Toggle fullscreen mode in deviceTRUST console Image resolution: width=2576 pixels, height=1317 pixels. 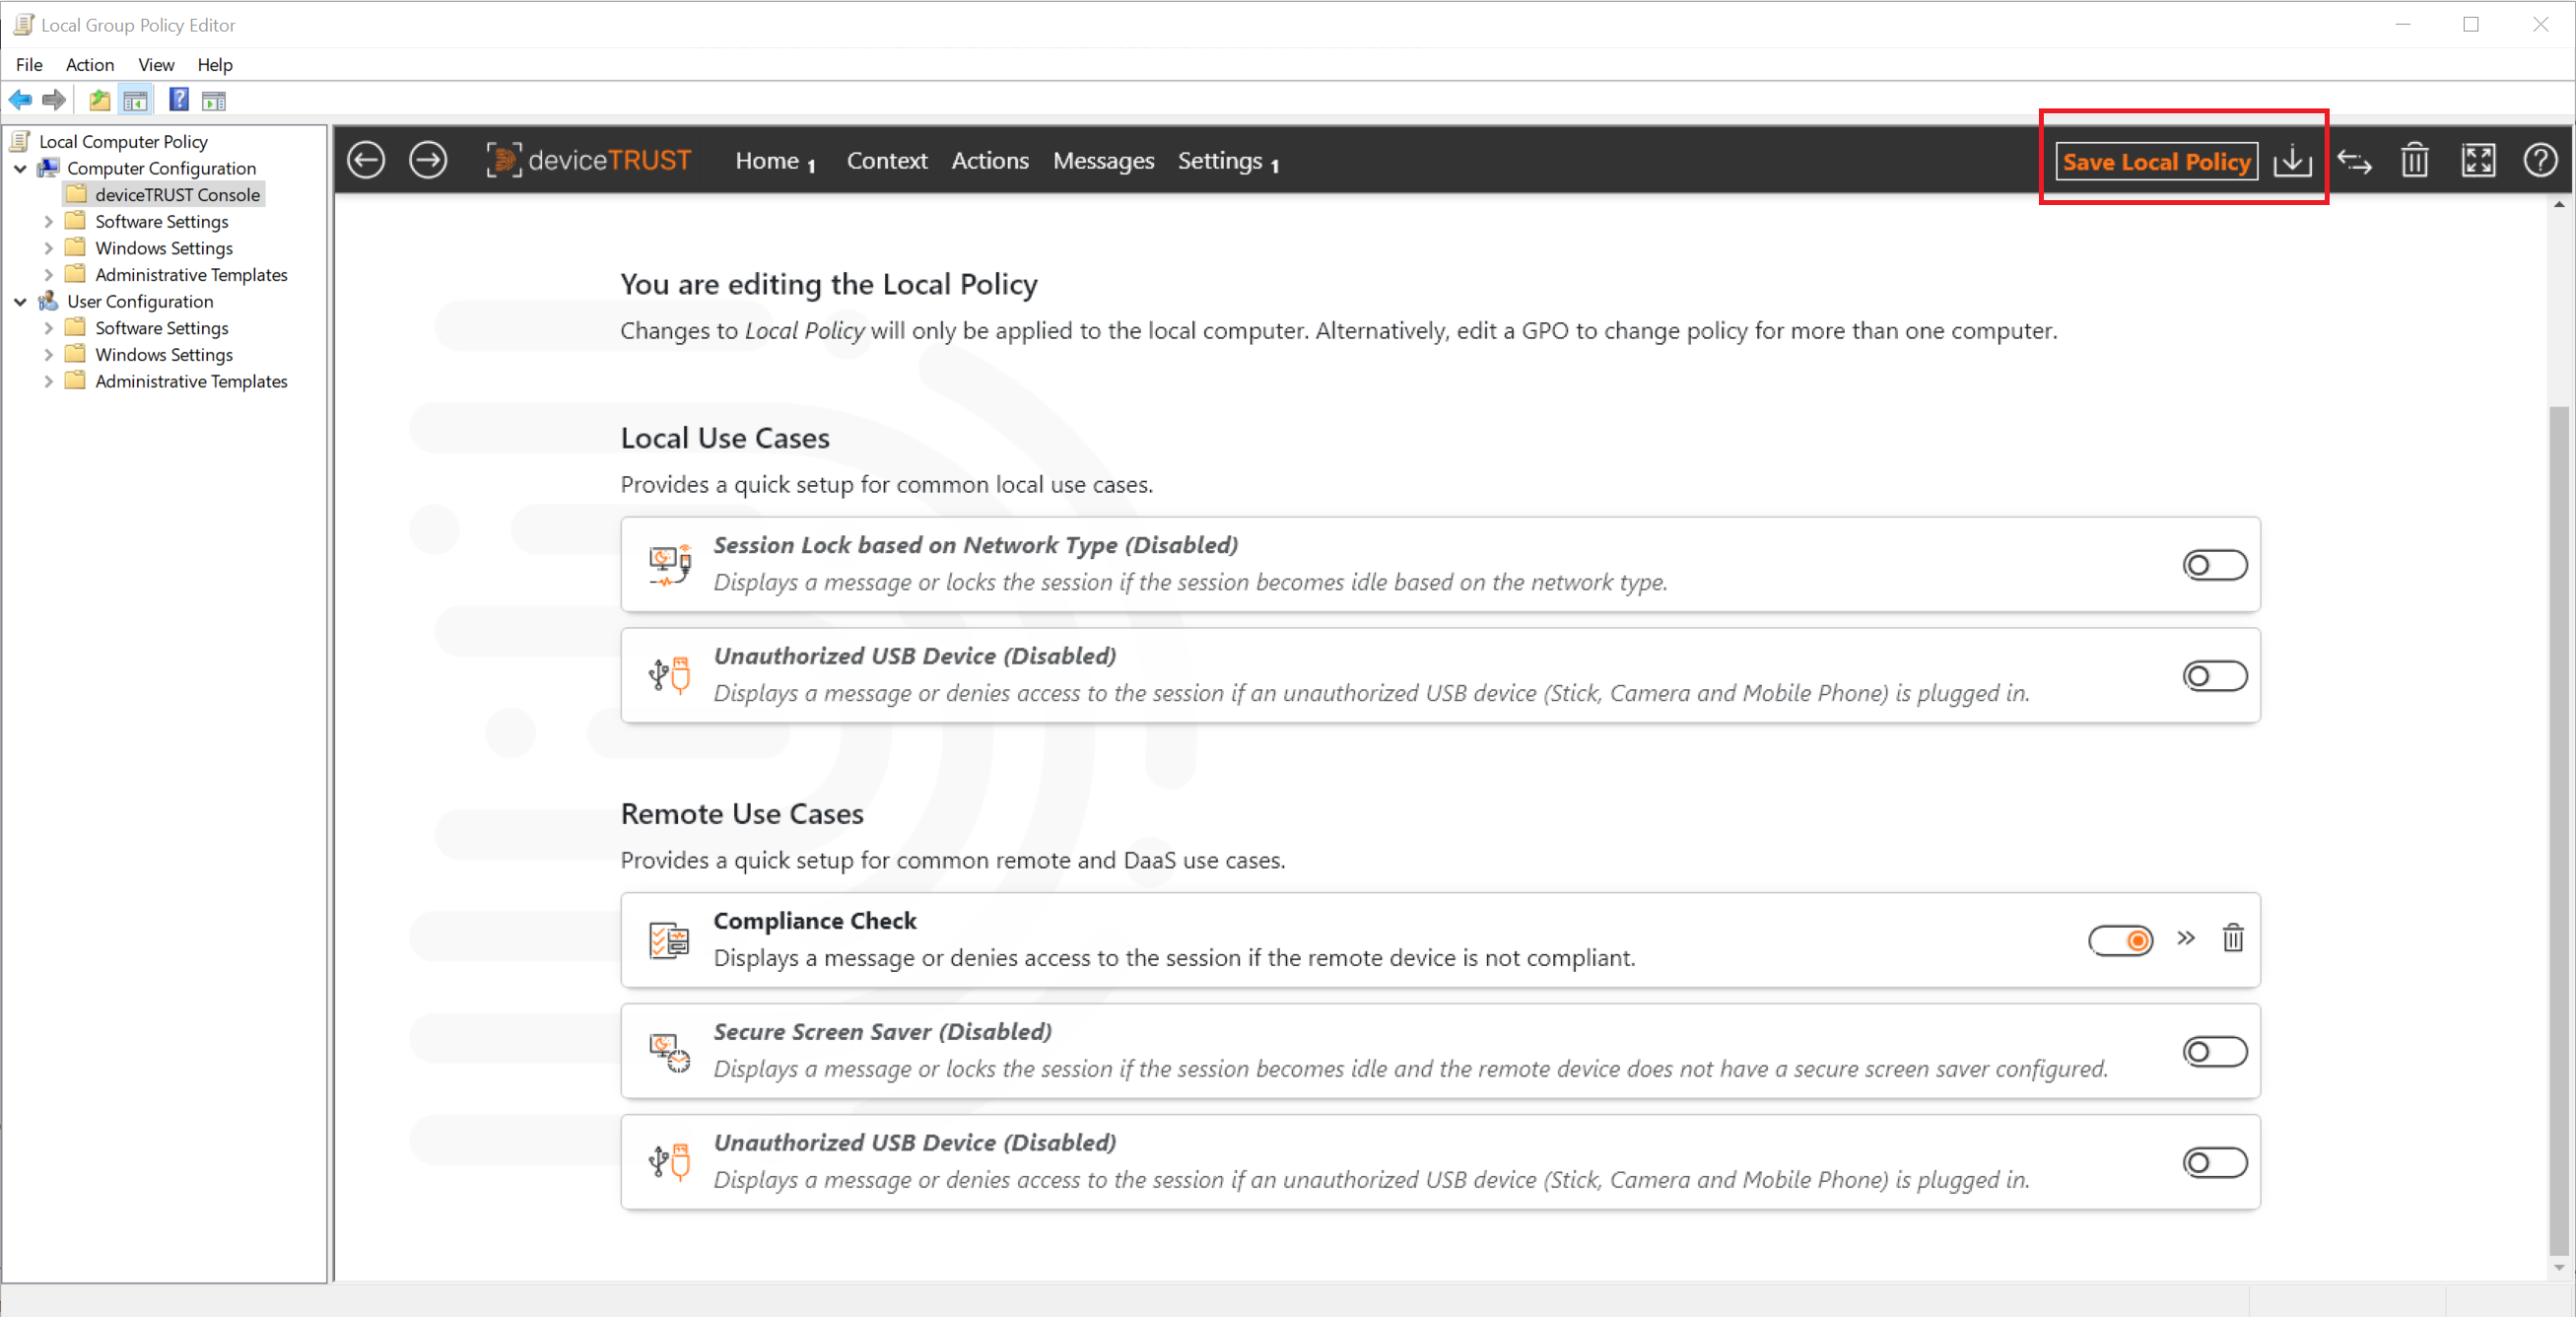pos(2478,160)
